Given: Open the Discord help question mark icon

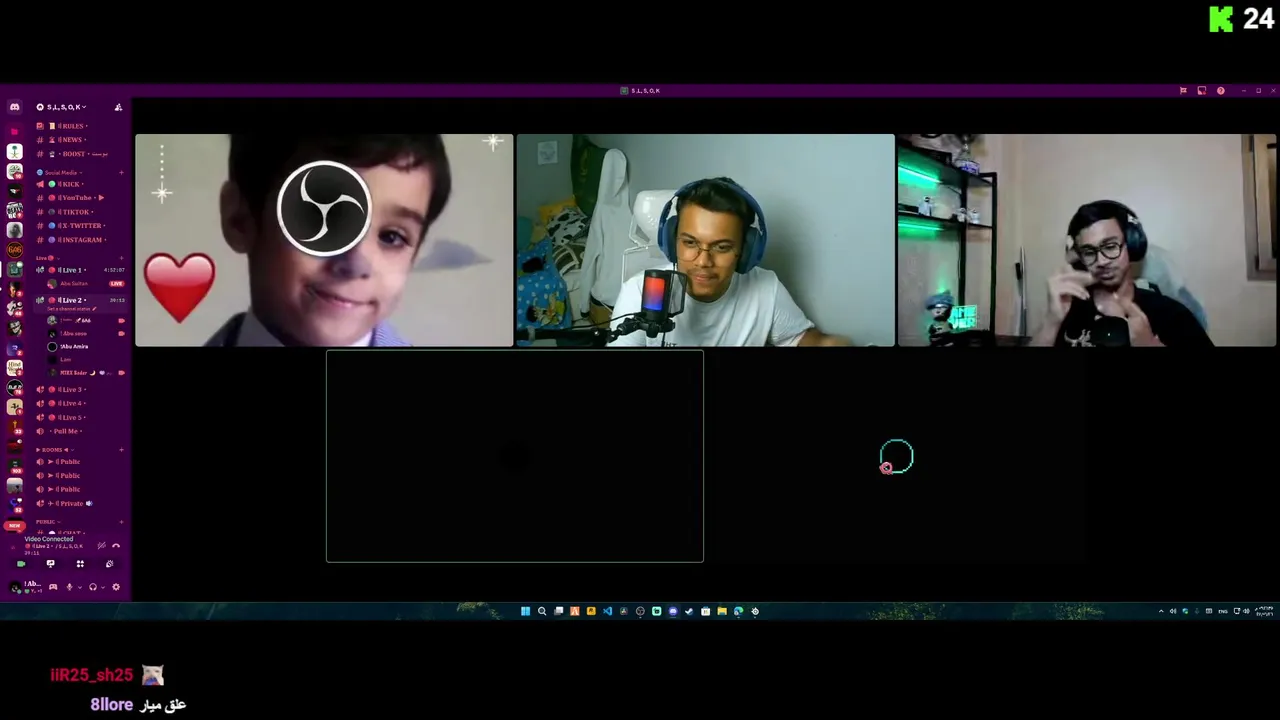Looking at the screenshot, I should point(1220,91).
